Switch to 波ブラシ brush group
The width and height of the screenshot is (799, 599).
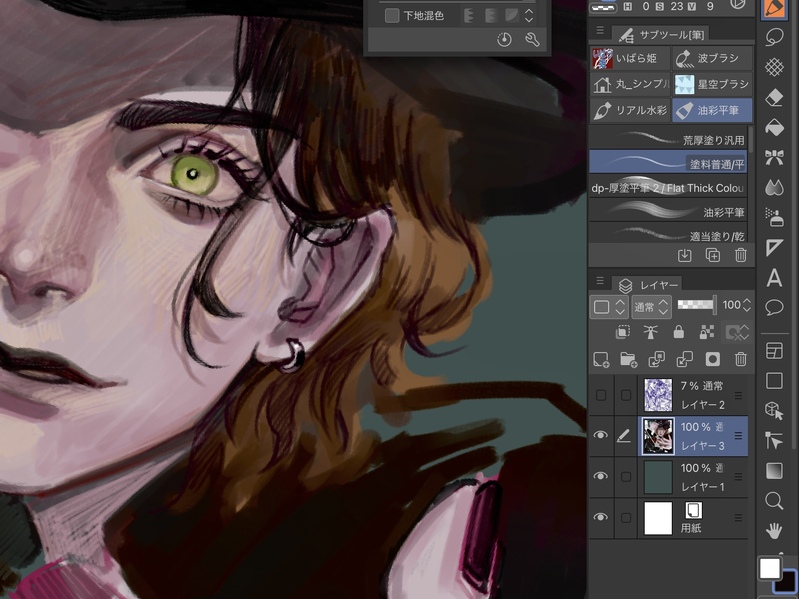pos(712,59)
